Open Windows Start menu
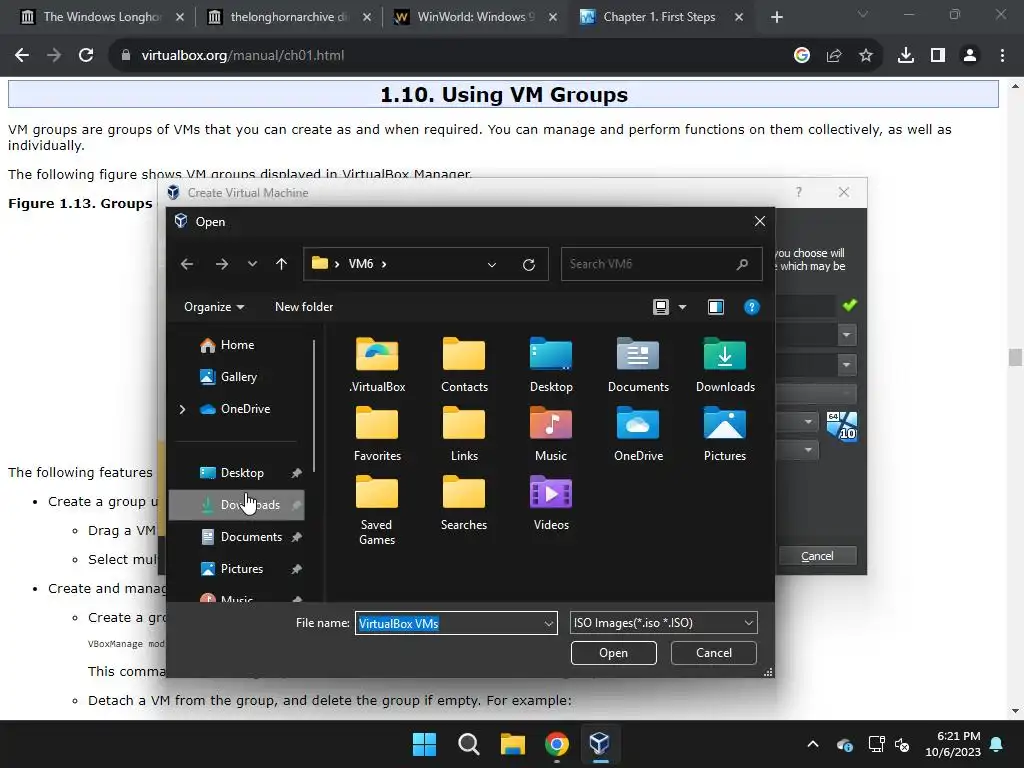 pos(424,744)
